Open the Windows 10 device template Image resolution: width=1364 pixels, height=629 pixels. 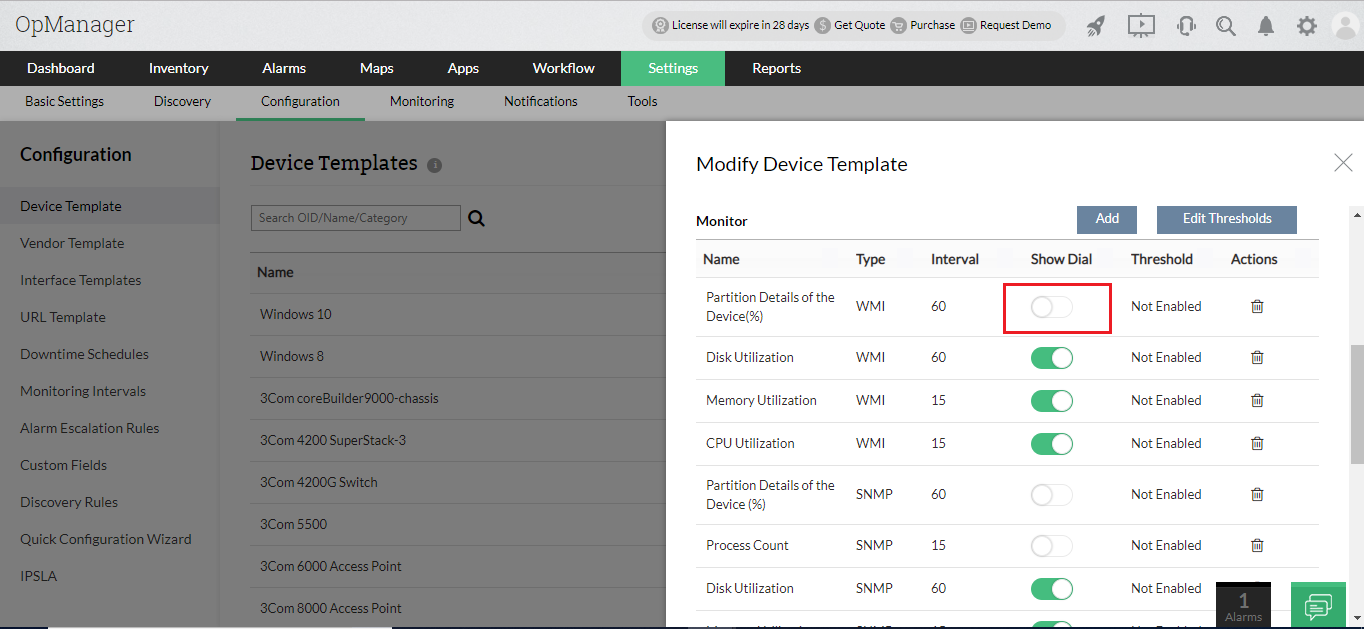296,314
